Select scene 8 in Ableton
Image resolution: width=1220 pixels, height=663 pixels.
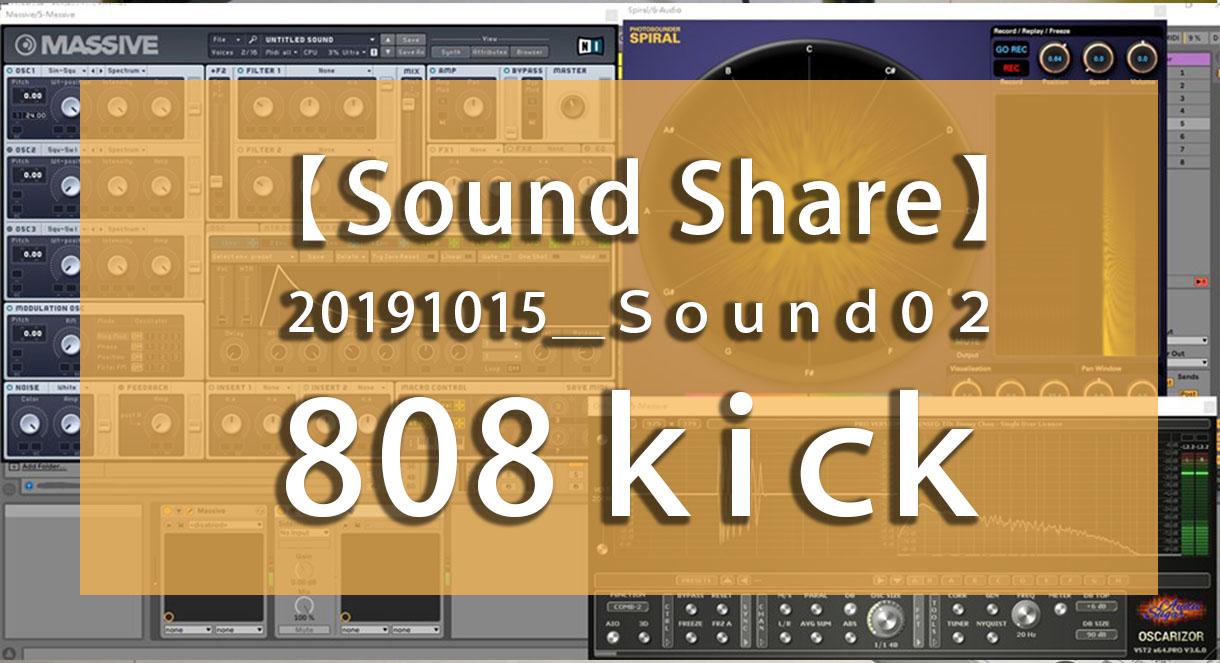point(1188,162)
